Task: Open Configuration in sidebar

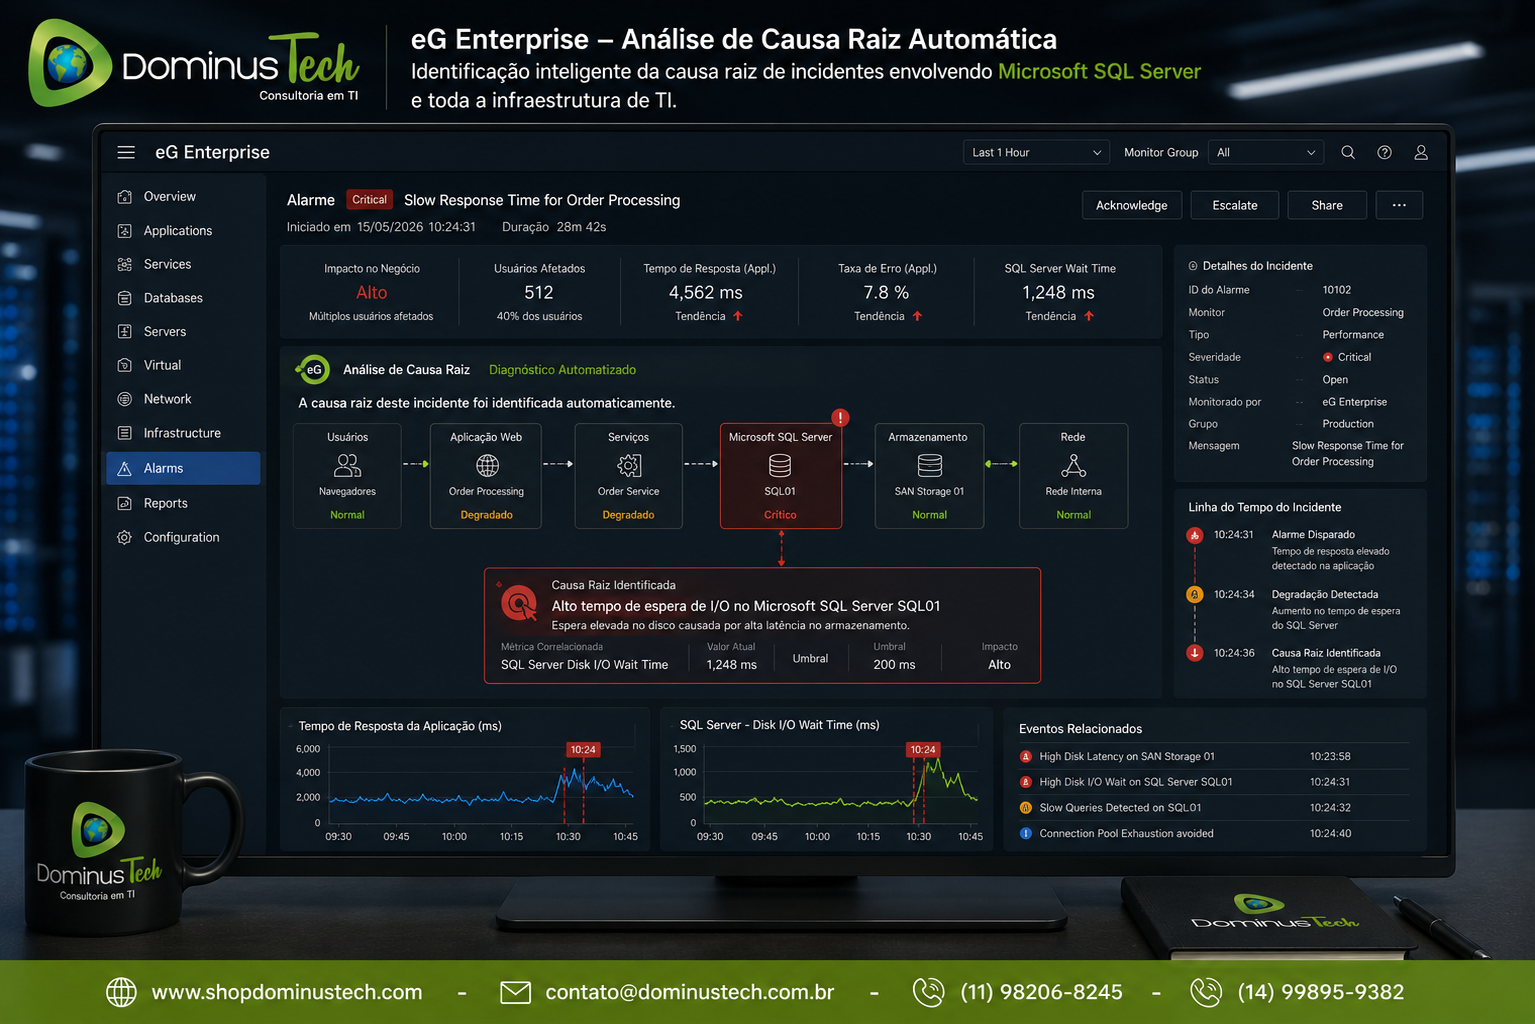Action: click(x=183, y=537)
